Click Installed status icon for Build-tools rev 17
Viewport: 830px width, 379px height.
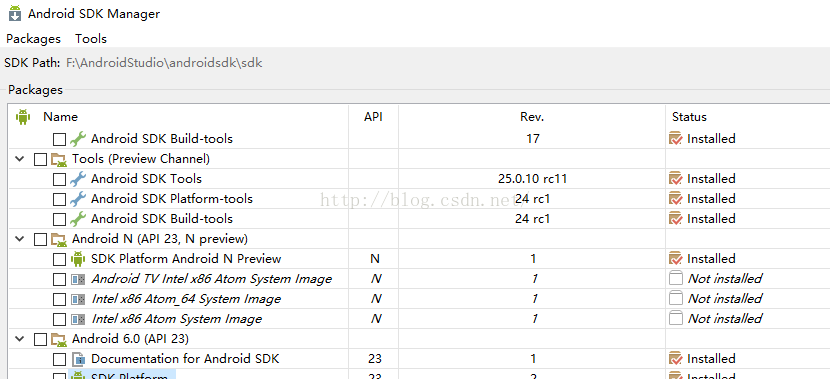click(676, 139)
